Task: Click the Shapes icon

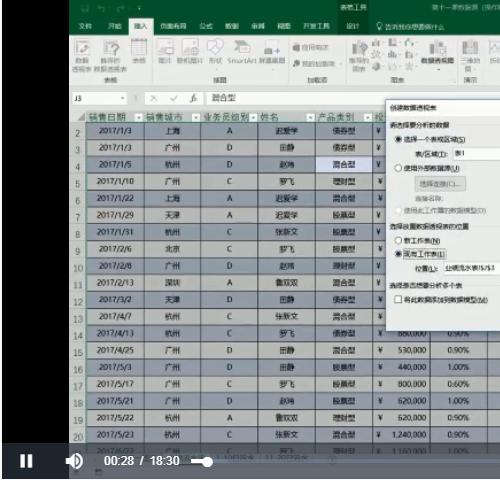Action: pos(215,51)
